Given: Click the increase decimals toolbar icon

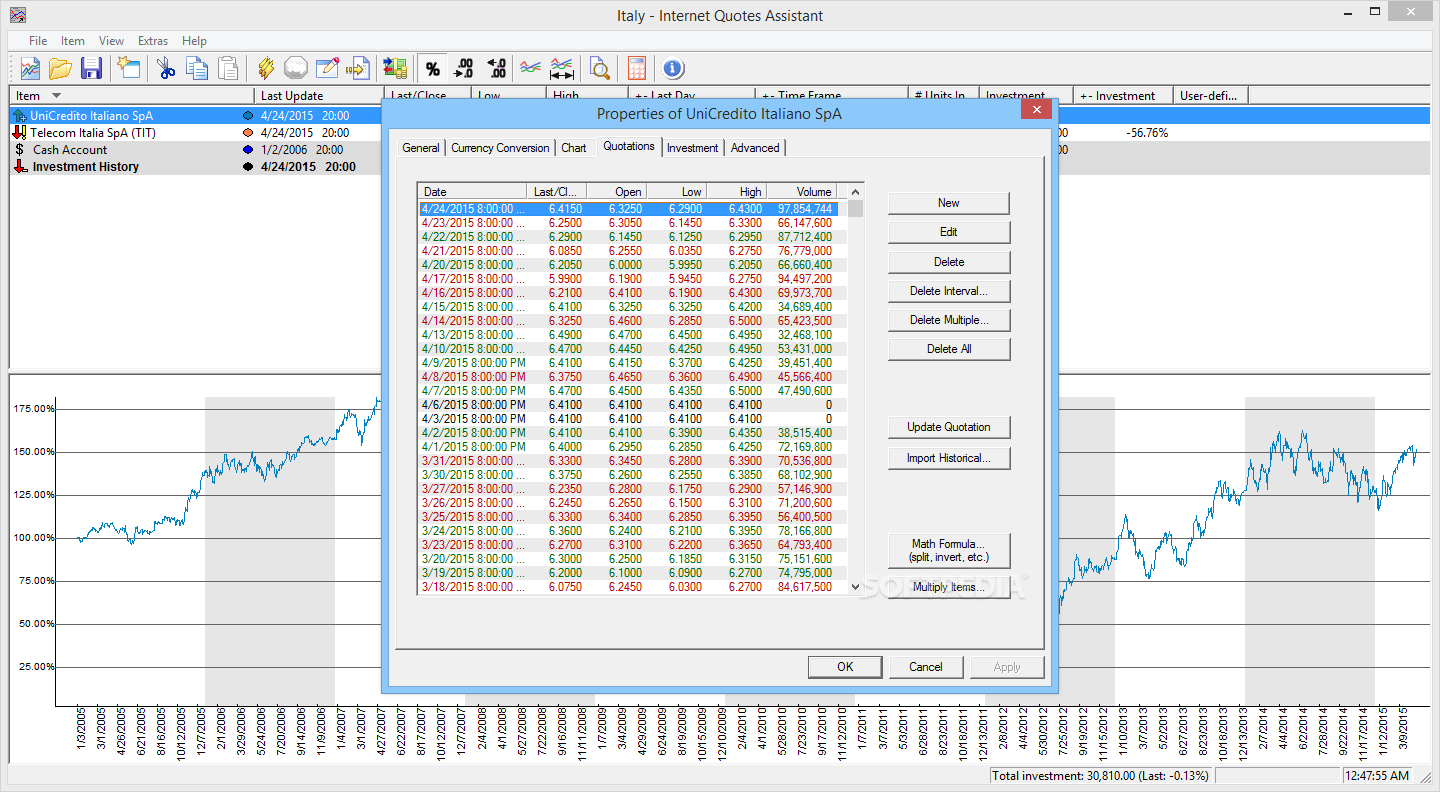Looking at the screenshot, I should [463, 68].
